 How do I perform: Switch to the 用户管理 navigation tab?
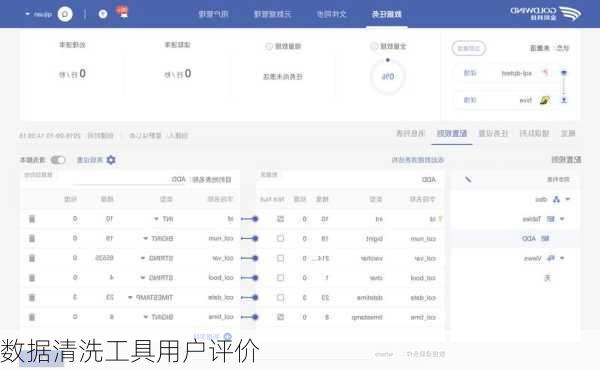click(x=214, y=14)
